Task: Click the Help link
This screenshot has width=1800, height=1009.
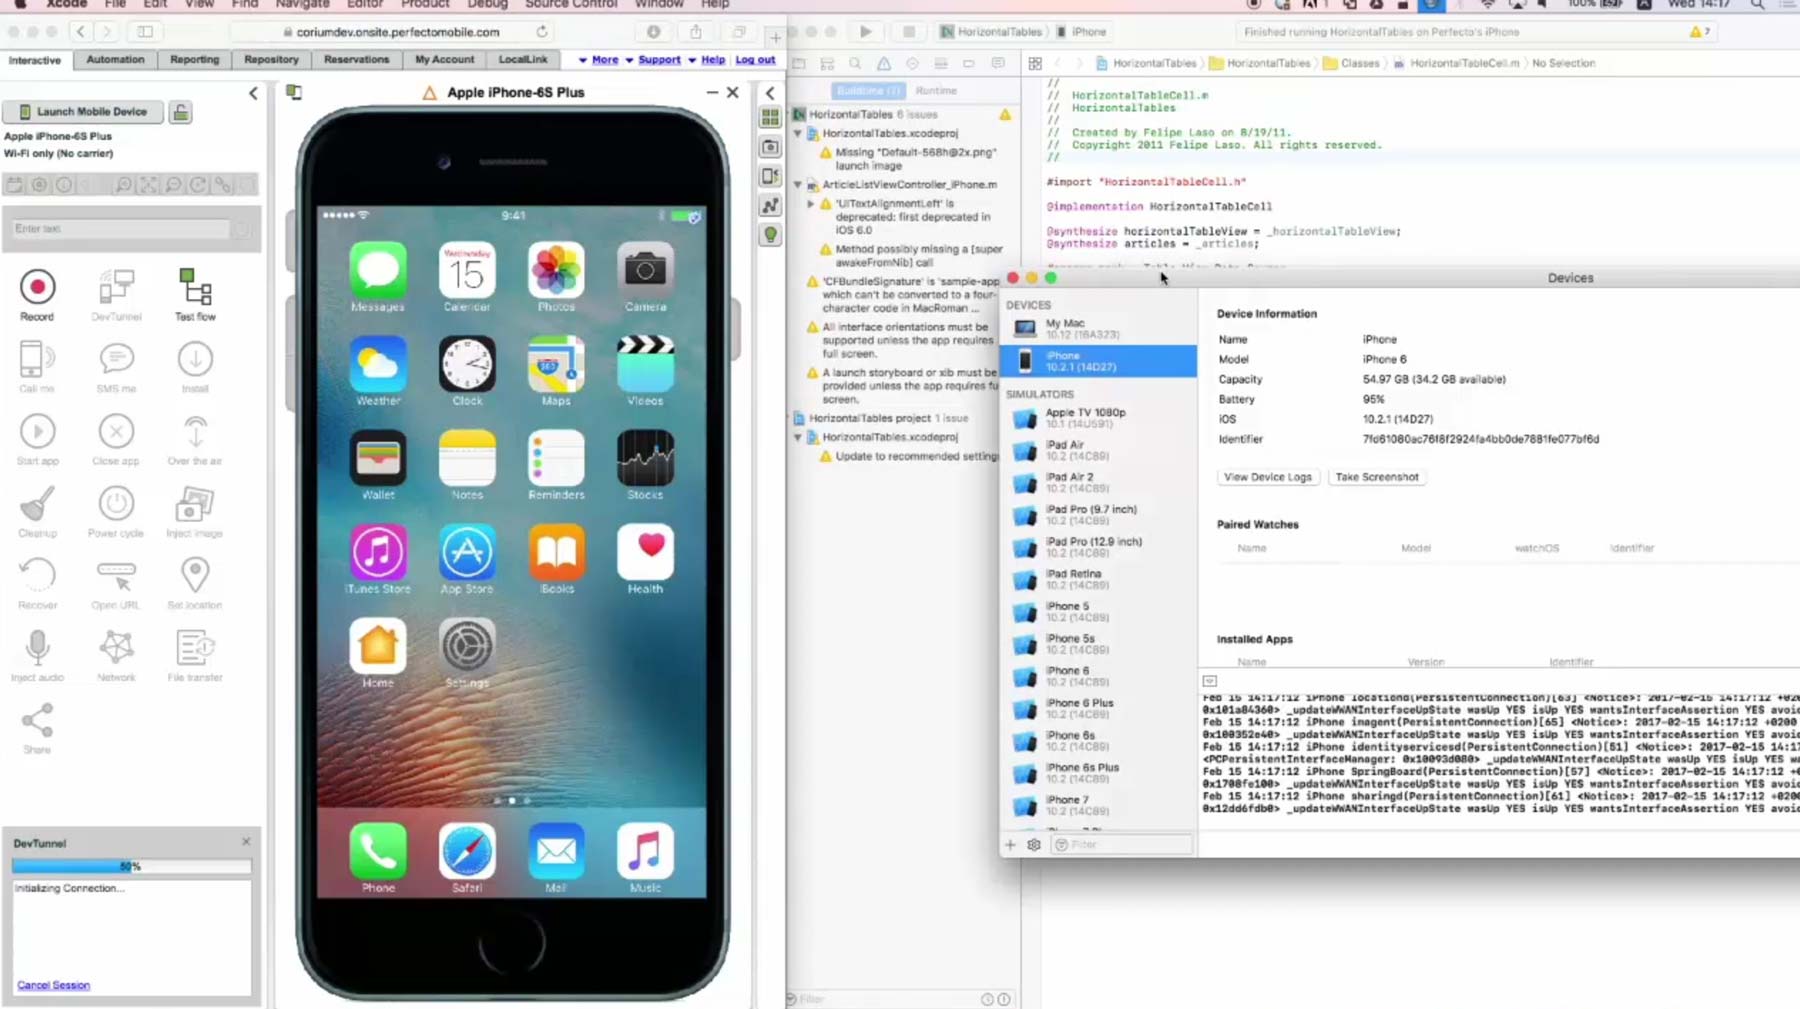Action: (713, 60)
